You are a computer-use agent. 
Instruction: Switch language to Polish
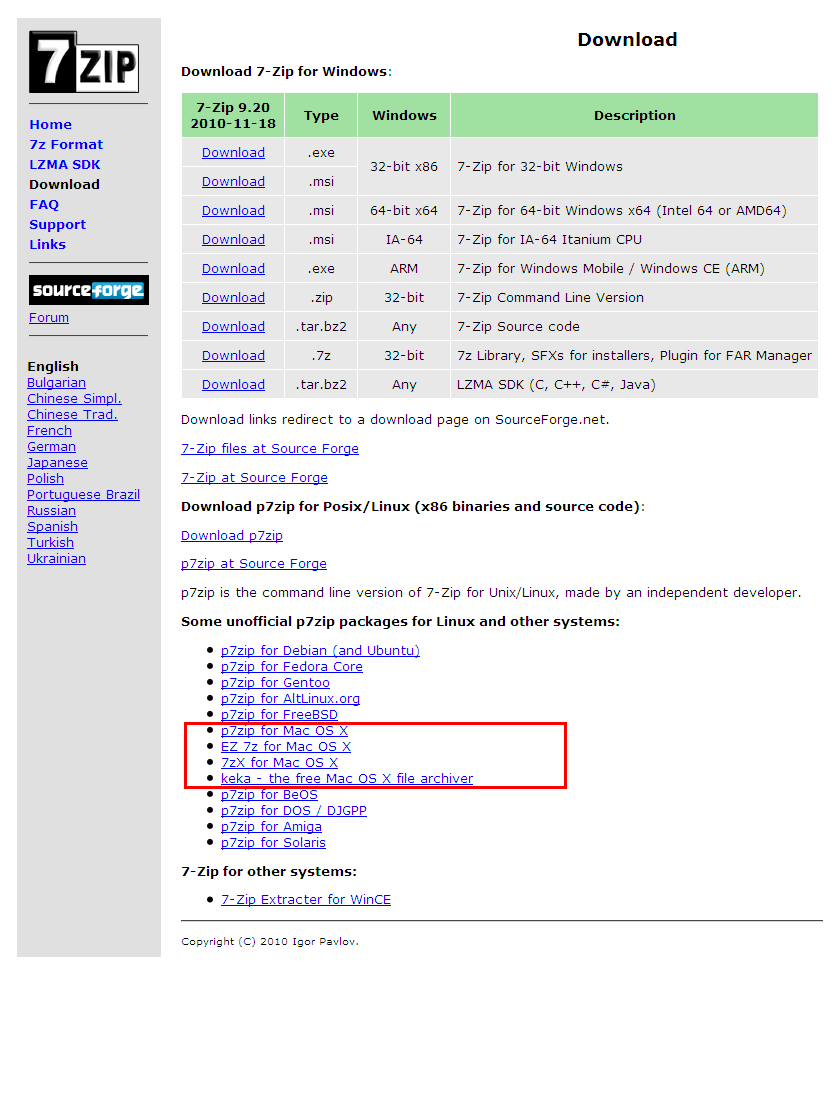tap(45, 479)
